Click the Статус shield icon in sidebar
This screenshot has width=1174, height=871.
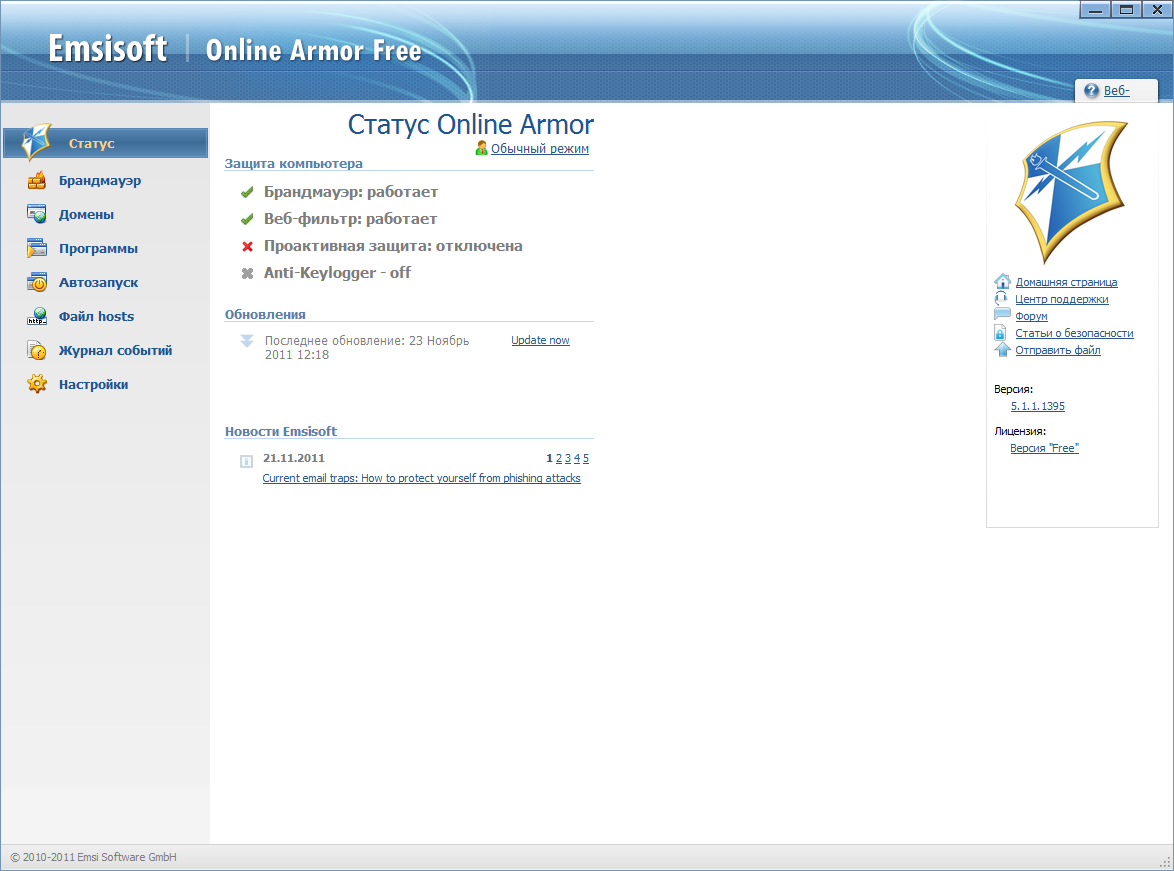36,142
